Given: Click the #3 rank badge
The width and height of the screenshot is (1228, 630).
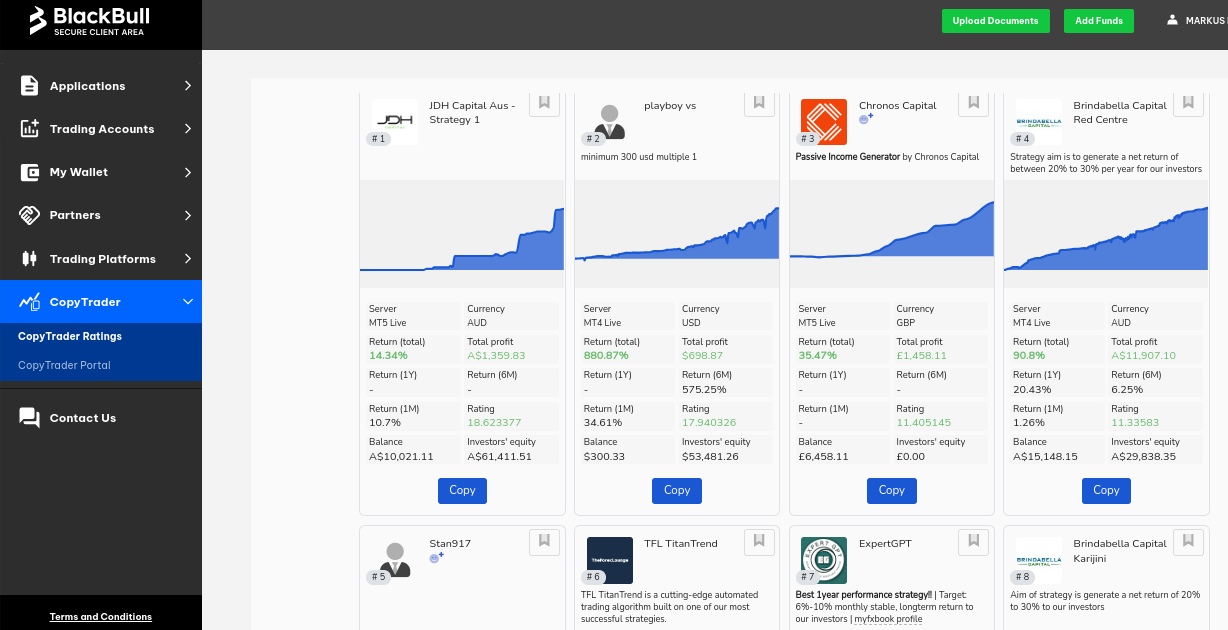Looking at the screenshot, I should [808, 139].
